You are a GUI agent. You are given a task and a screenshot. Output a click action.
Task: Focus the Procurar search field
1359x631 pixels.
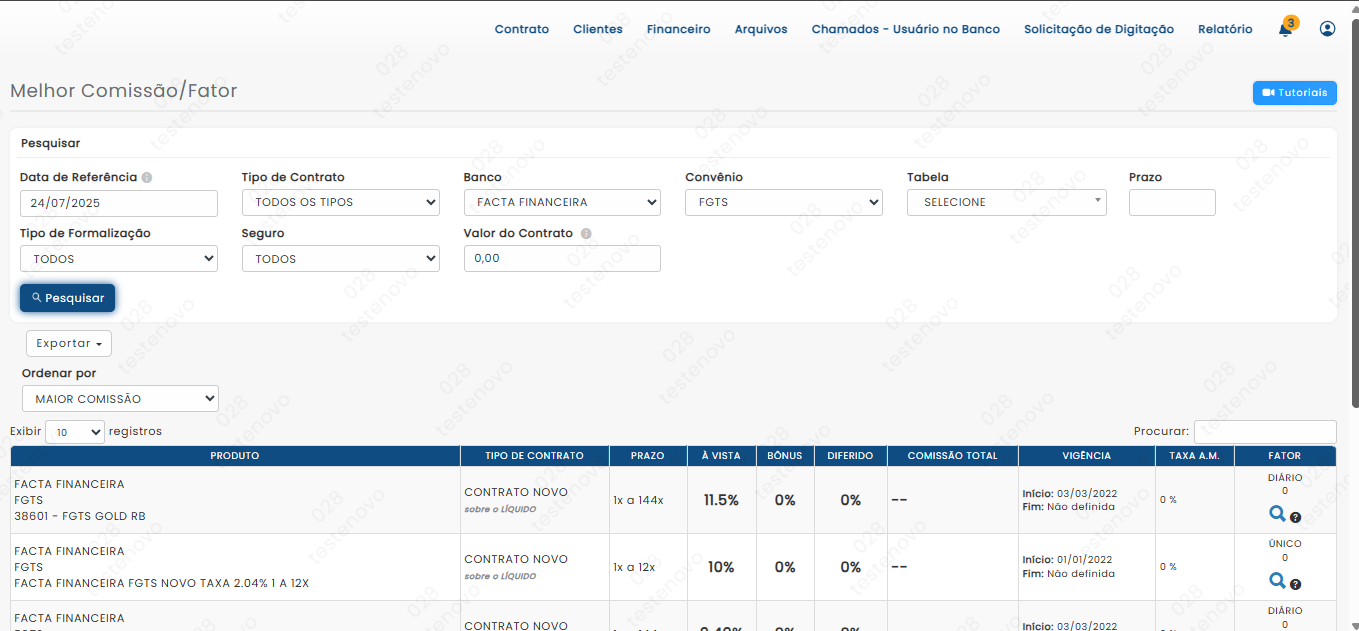[x=1264, y=432]
